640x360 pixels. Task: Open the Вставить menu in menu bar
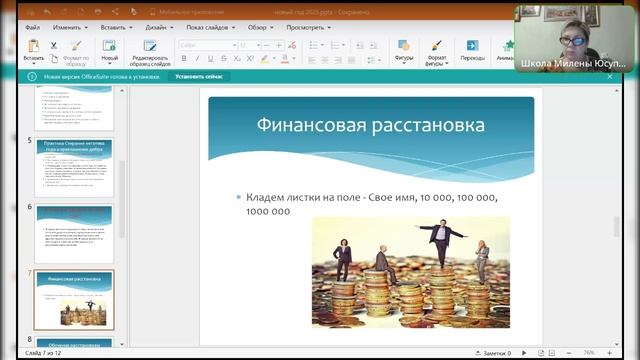coord(116,27)
